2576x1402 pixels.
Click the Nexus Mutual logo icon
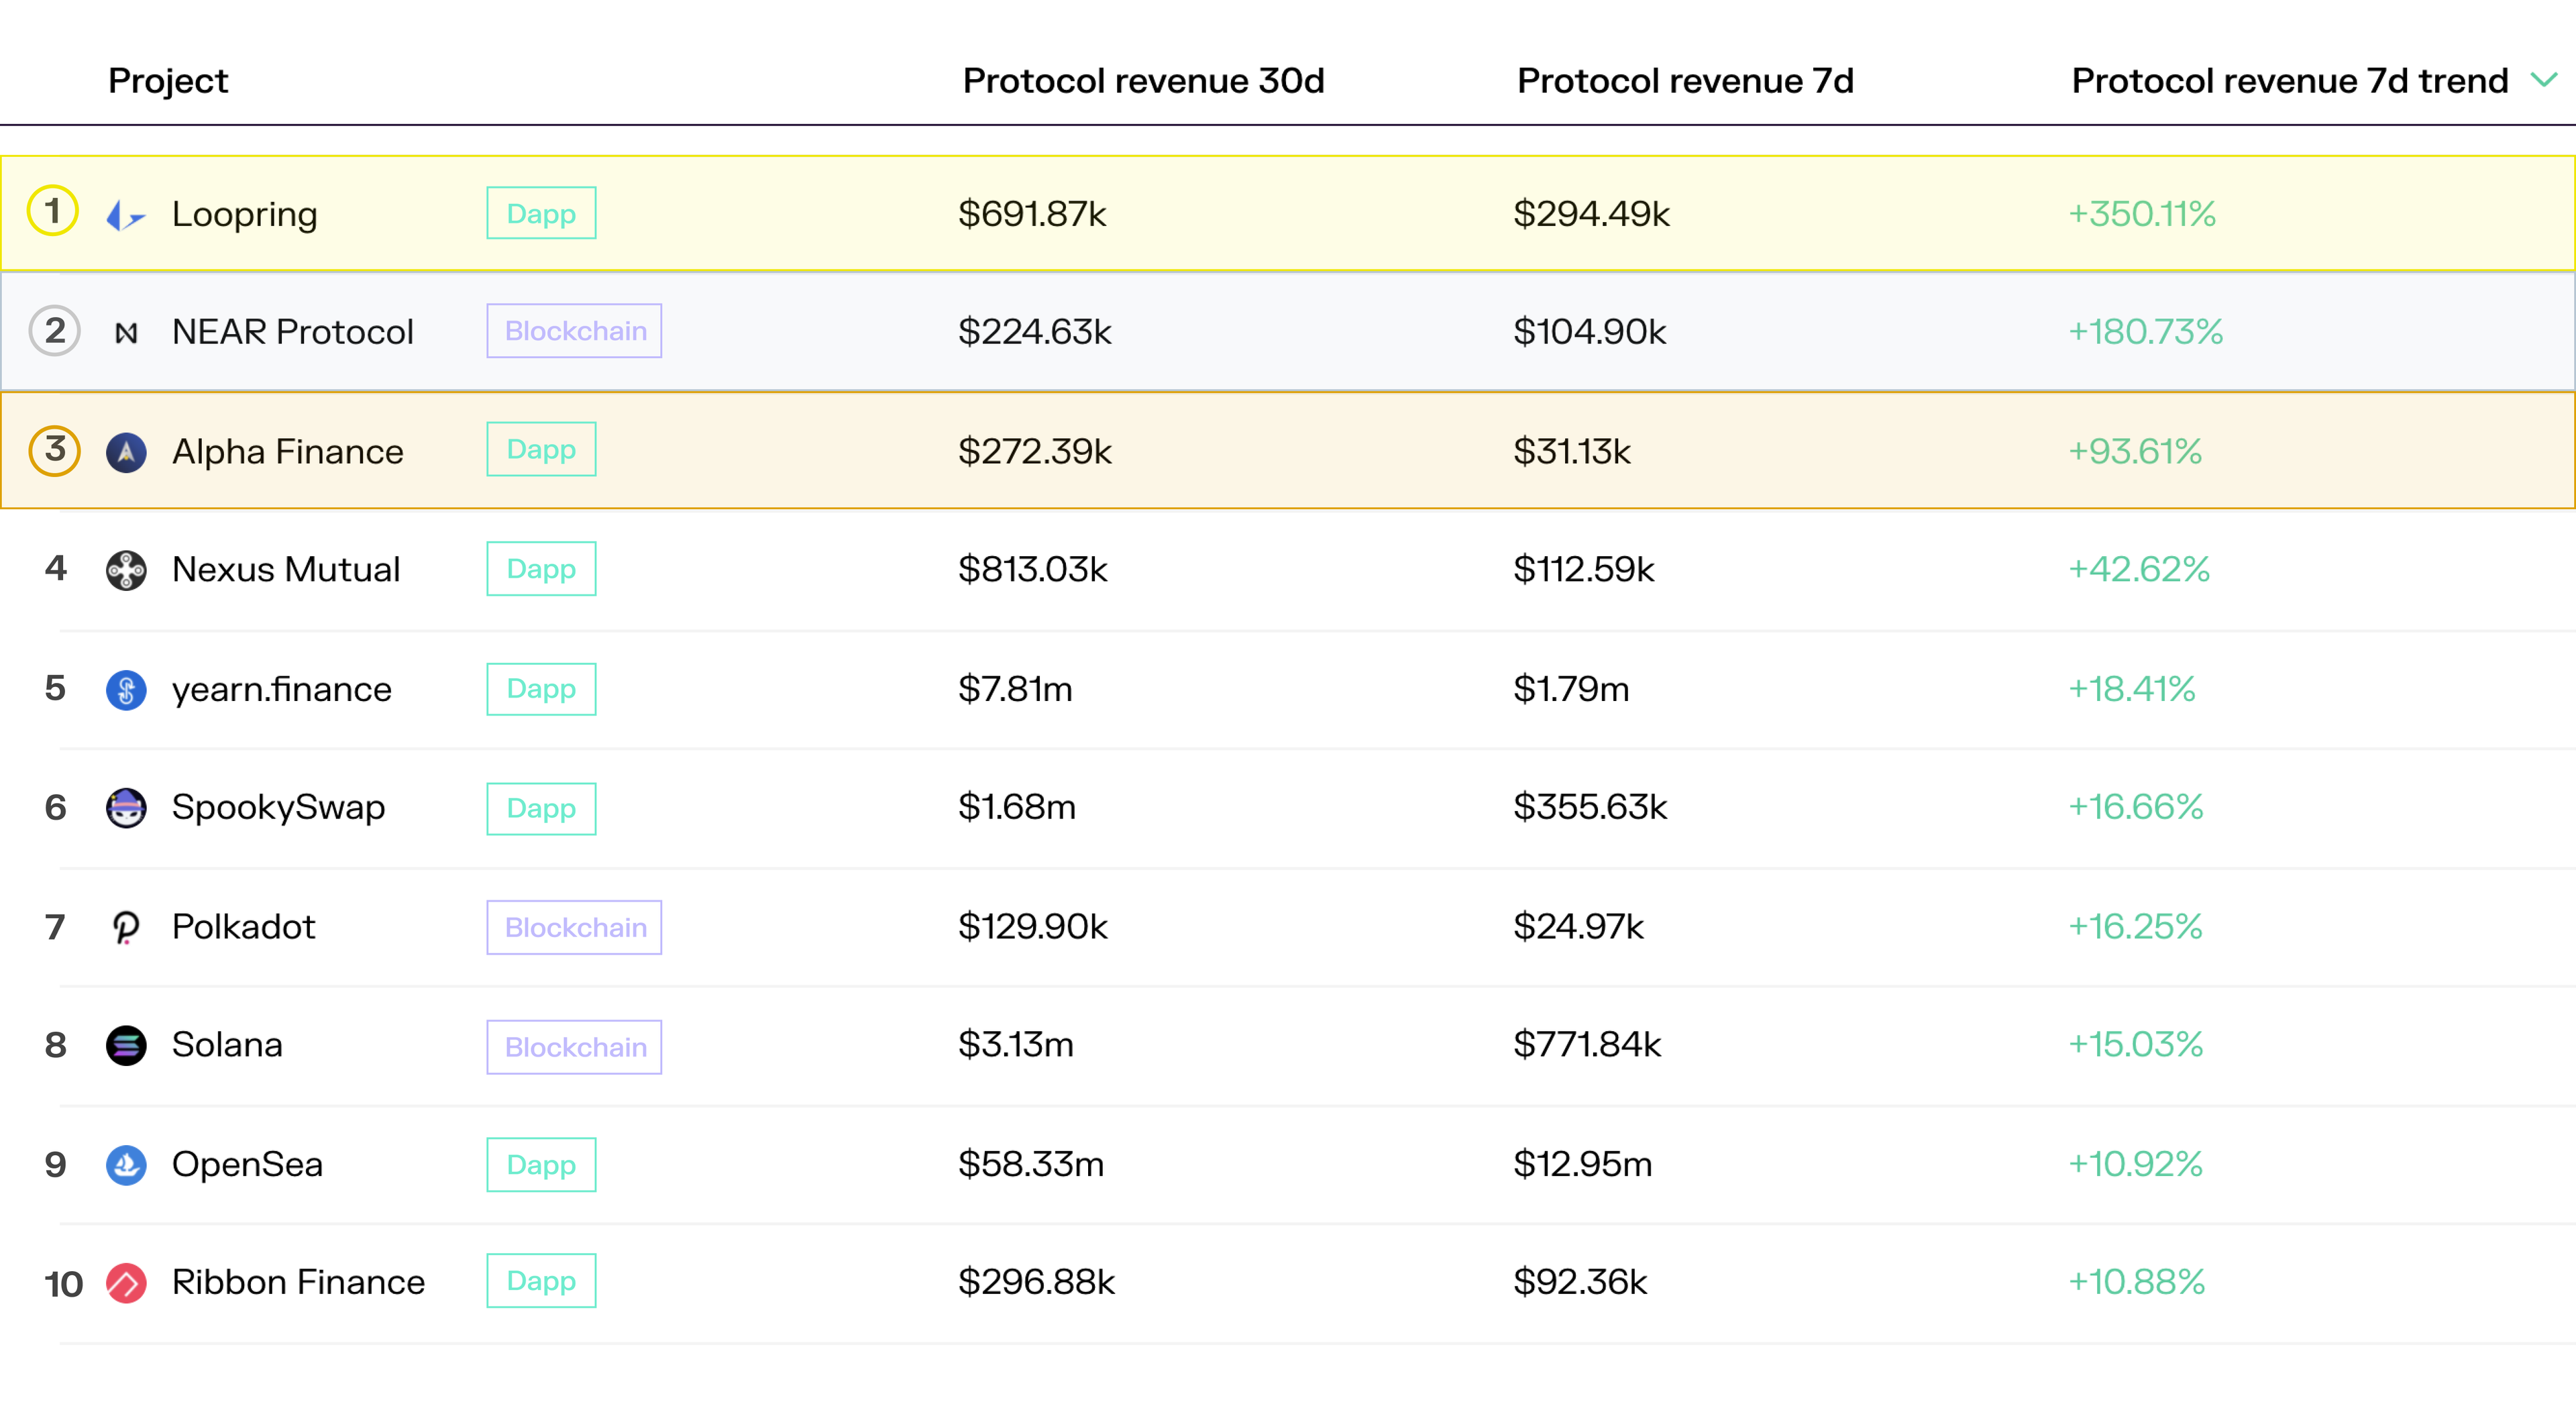coord(126,570)
